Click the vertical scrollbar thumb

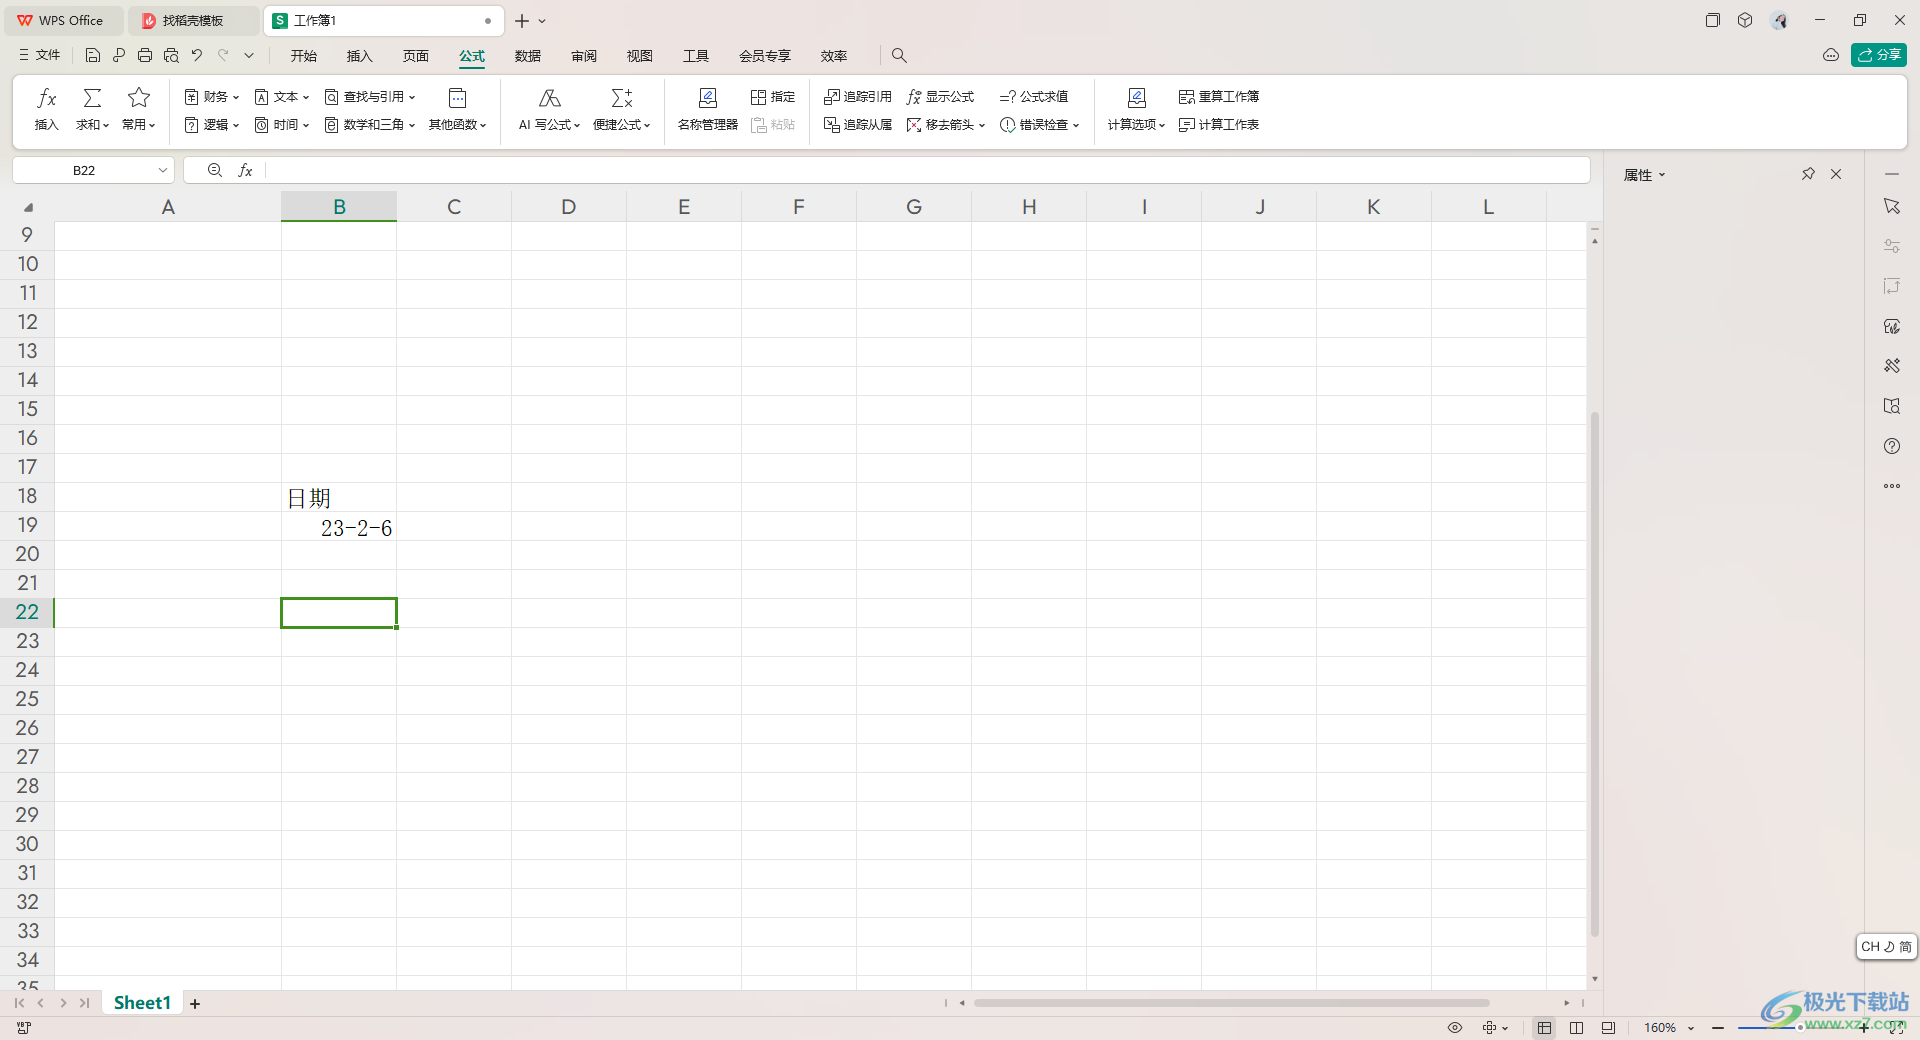pos(1595,674)
